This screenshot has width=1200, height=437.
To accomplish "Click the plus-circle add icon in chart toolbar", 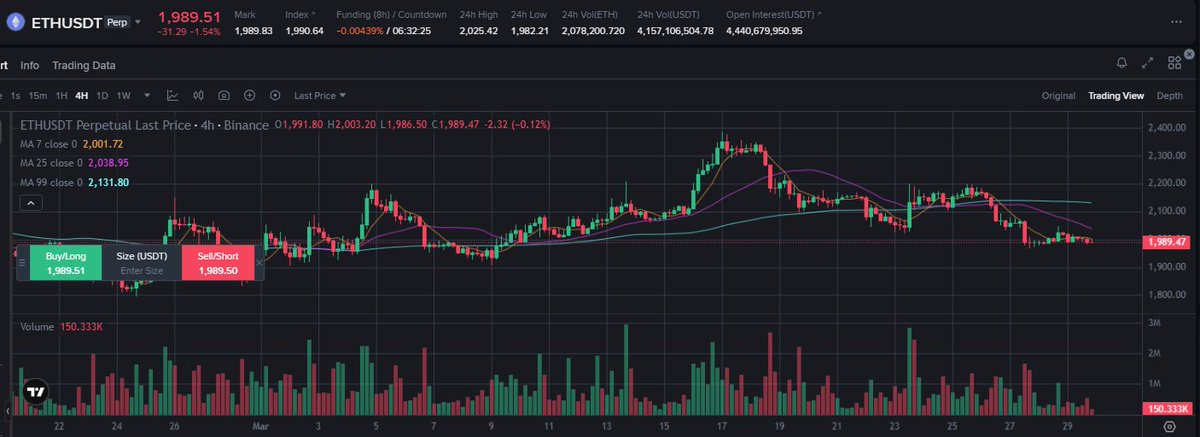I will tap(249, 96).
